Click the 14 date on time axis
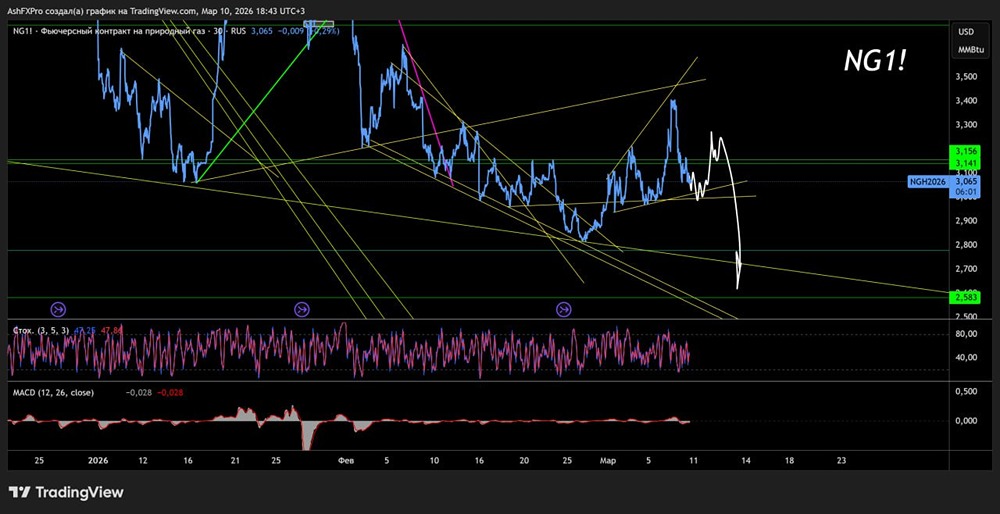 [744, 460]
